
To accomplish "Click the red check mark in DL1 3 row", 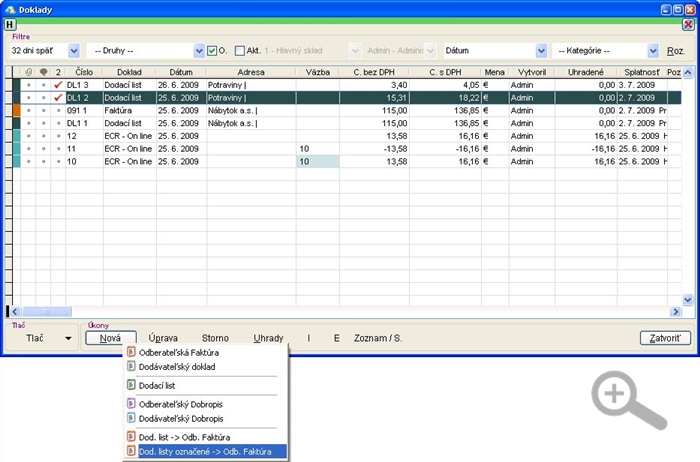I will (x=58, y=85).
